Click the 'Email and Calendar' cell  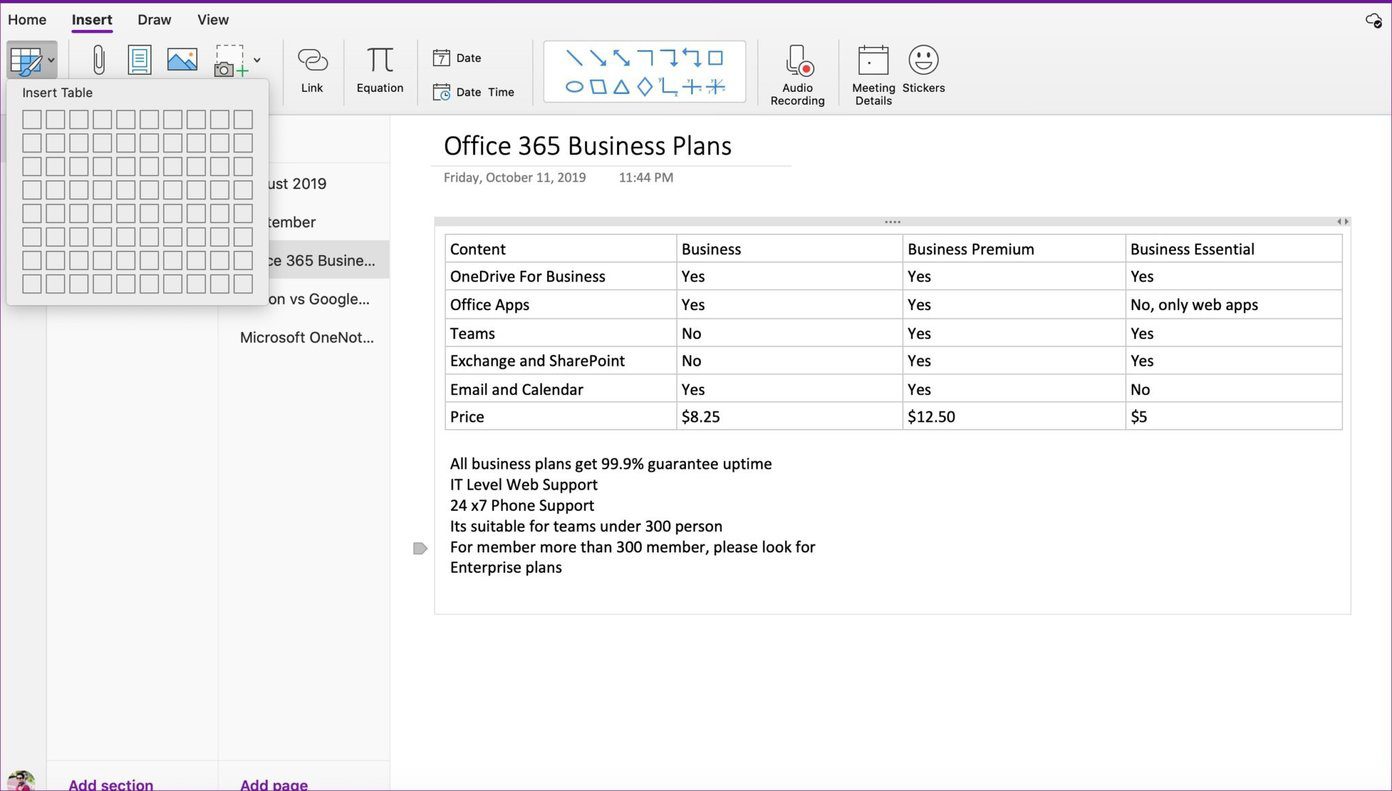[x=561, y=389]
